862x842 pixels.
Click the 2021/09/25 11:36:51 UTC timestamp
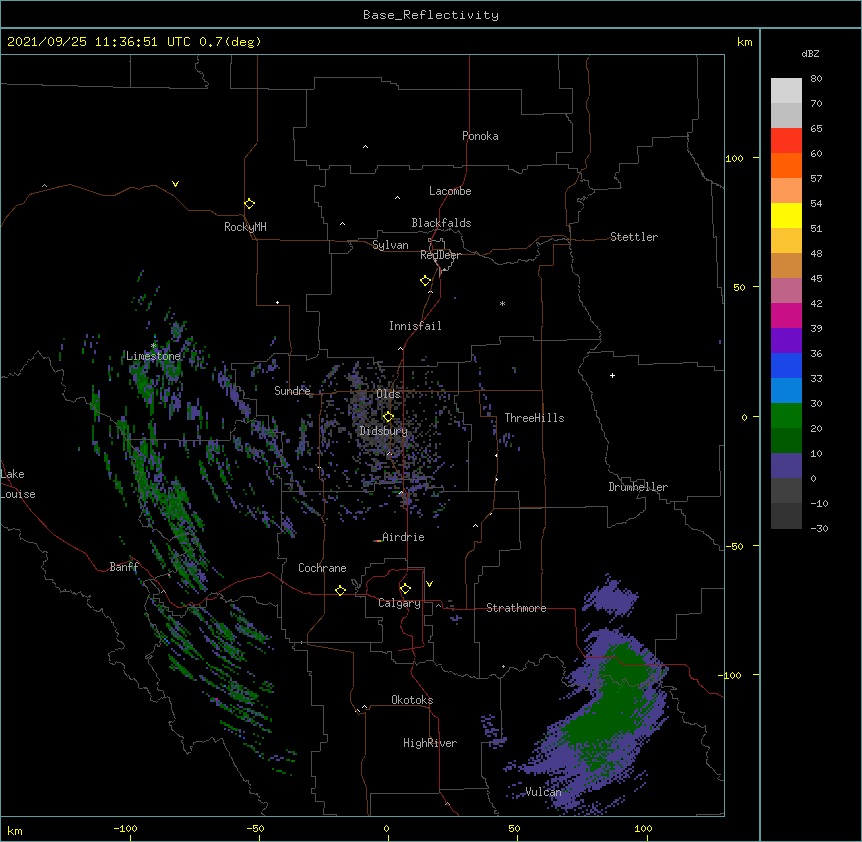99,42
